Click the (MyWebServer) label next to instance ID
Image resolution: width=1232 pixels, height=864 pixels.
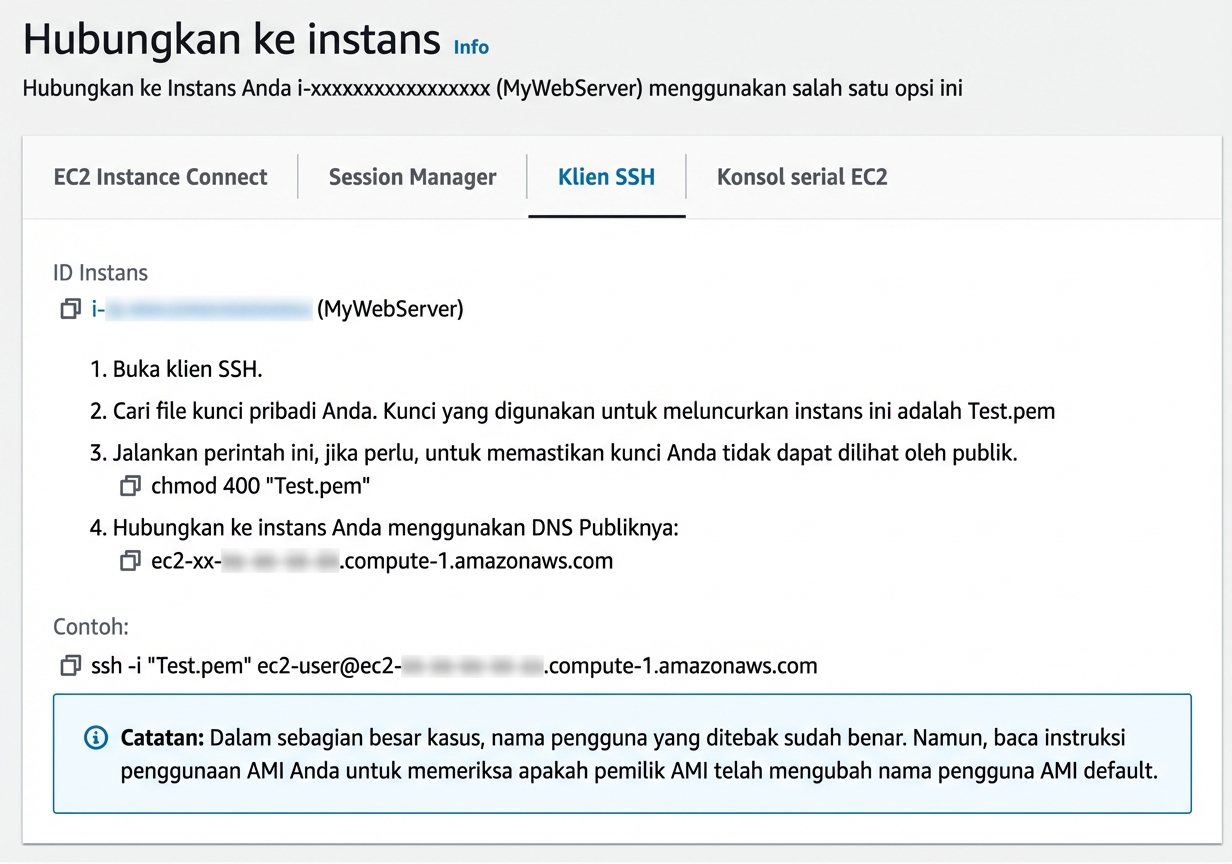(x=389, y=309)
